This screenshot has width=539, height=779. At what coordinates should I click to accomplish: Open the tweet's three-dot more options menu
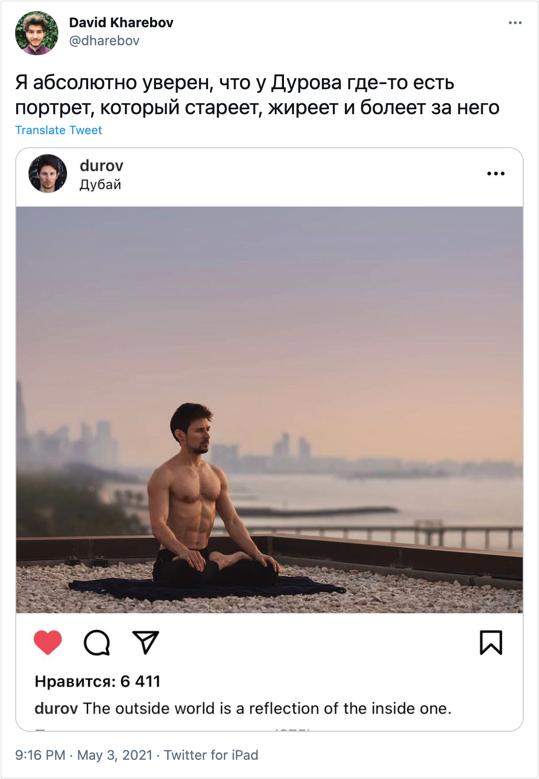[515, 23]
